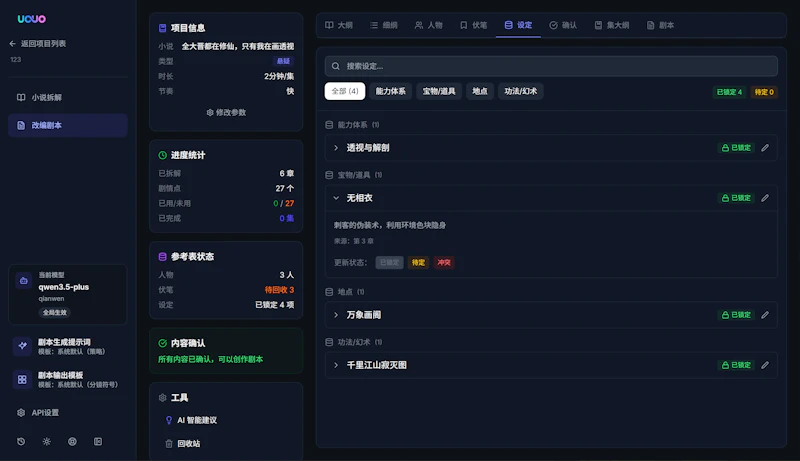Set 无相衣 status to 已锁定

click(389, 263)
